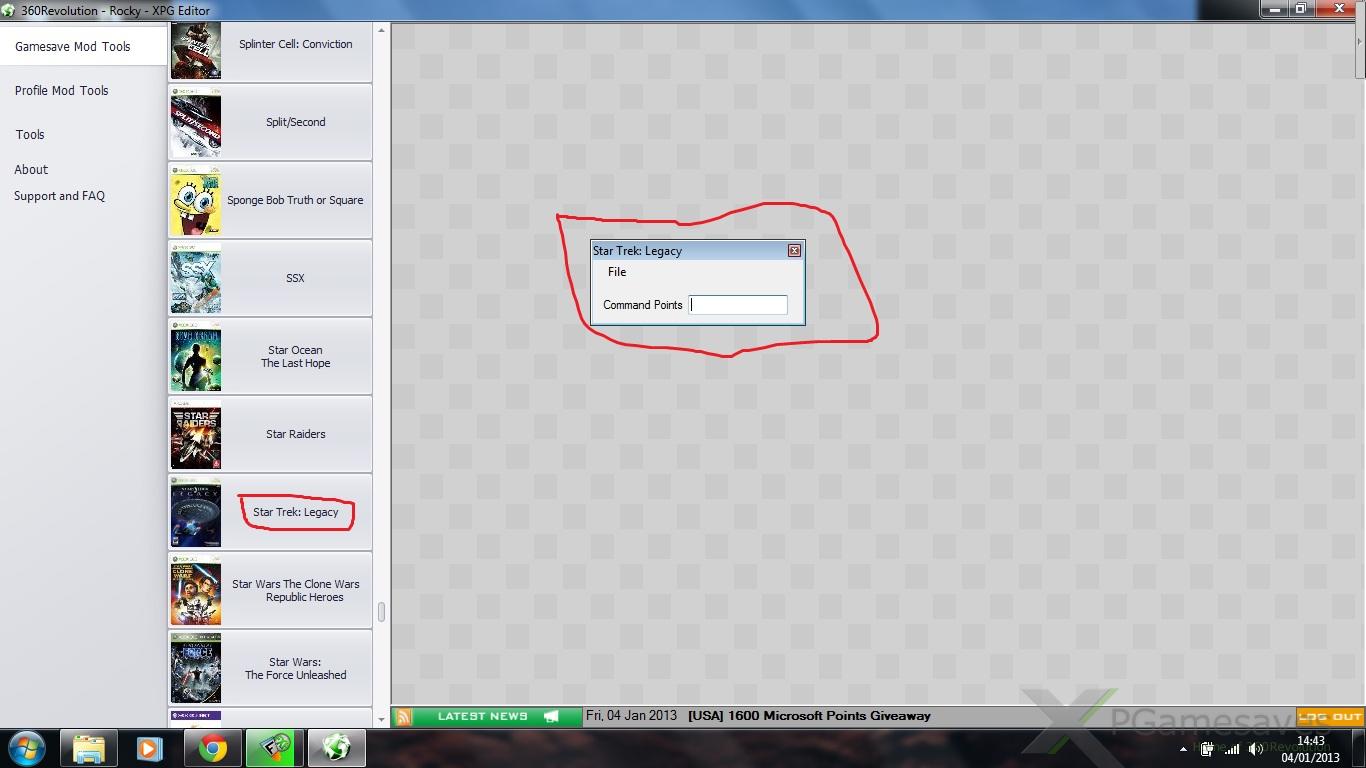The height and width of the screenshot is (768, 1366).
Task: Close the Star Trek: Legacy editor window
Action: coord(794,251)
